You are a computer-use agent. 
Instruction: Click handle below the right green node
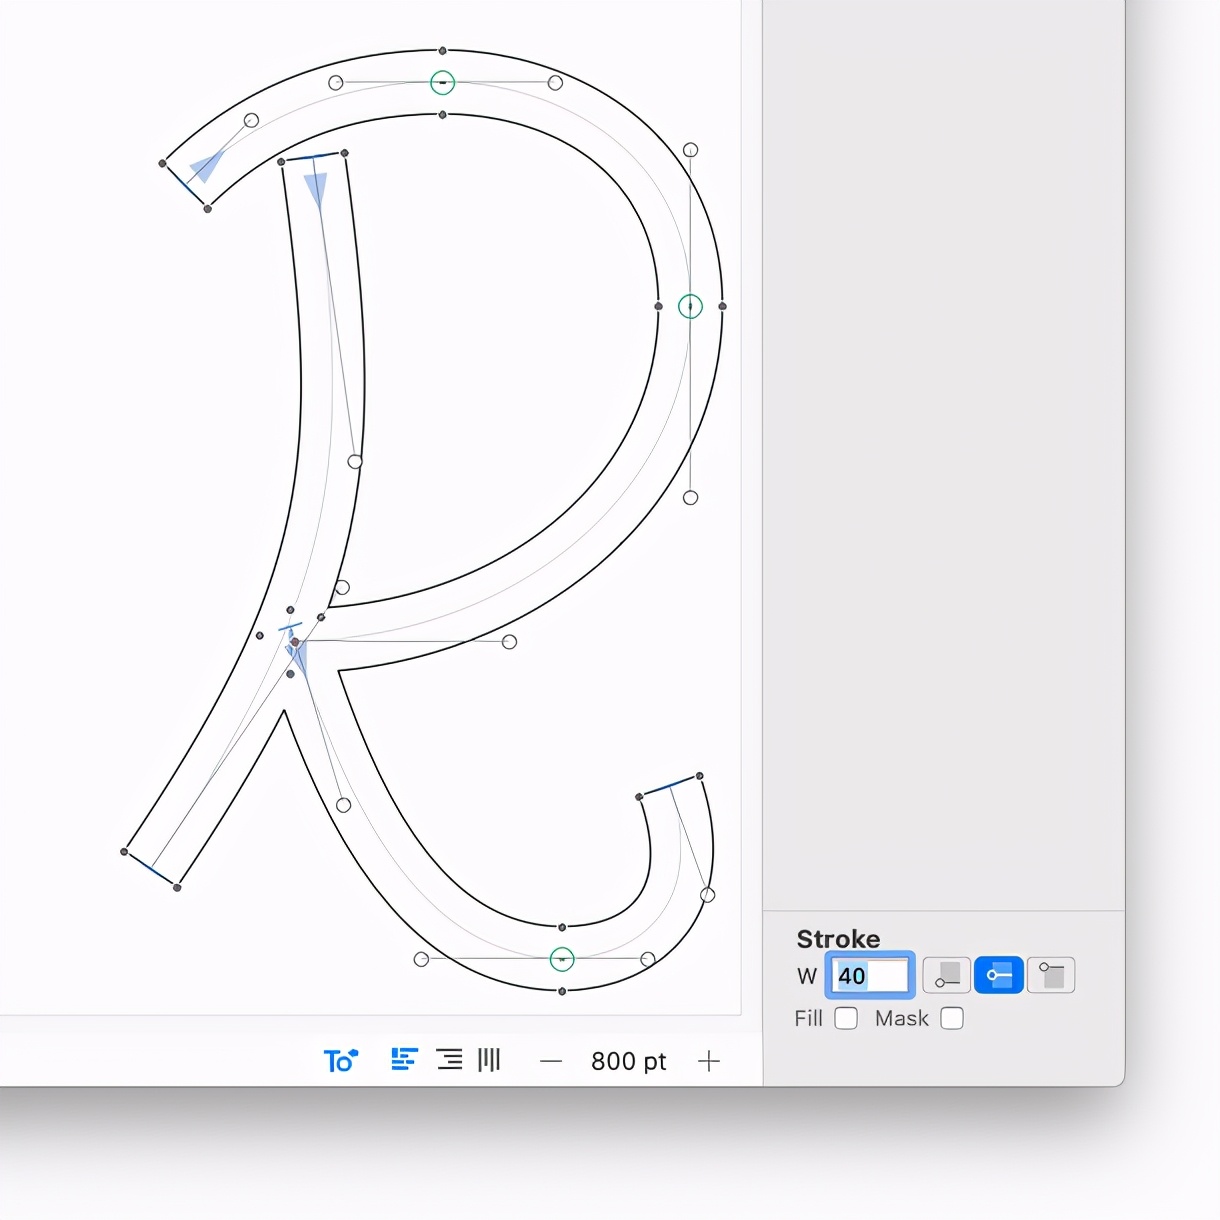[690, 497]
